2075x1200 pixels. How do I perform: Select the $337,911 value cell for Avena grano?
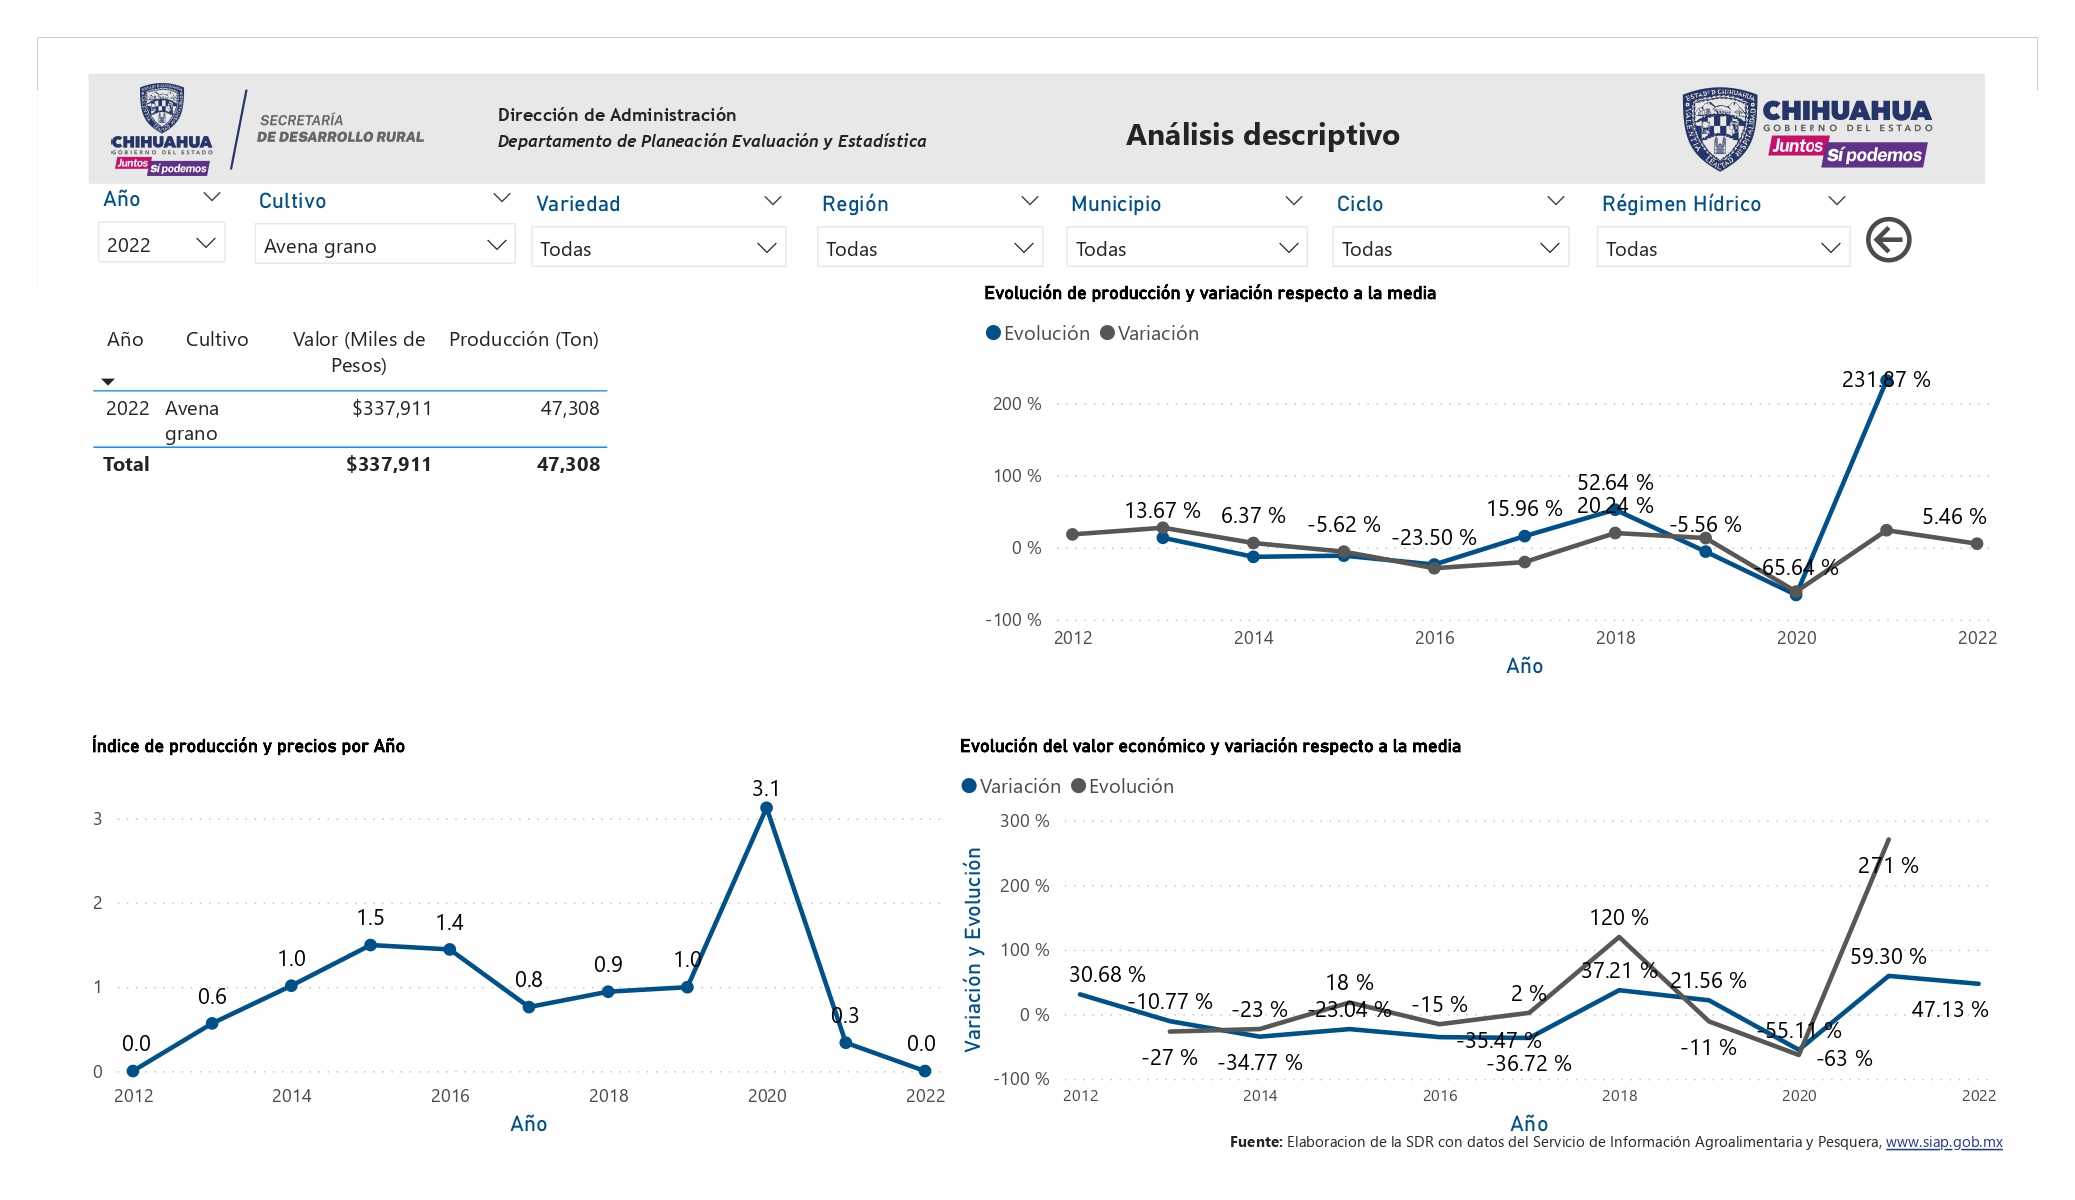[392, 408]
